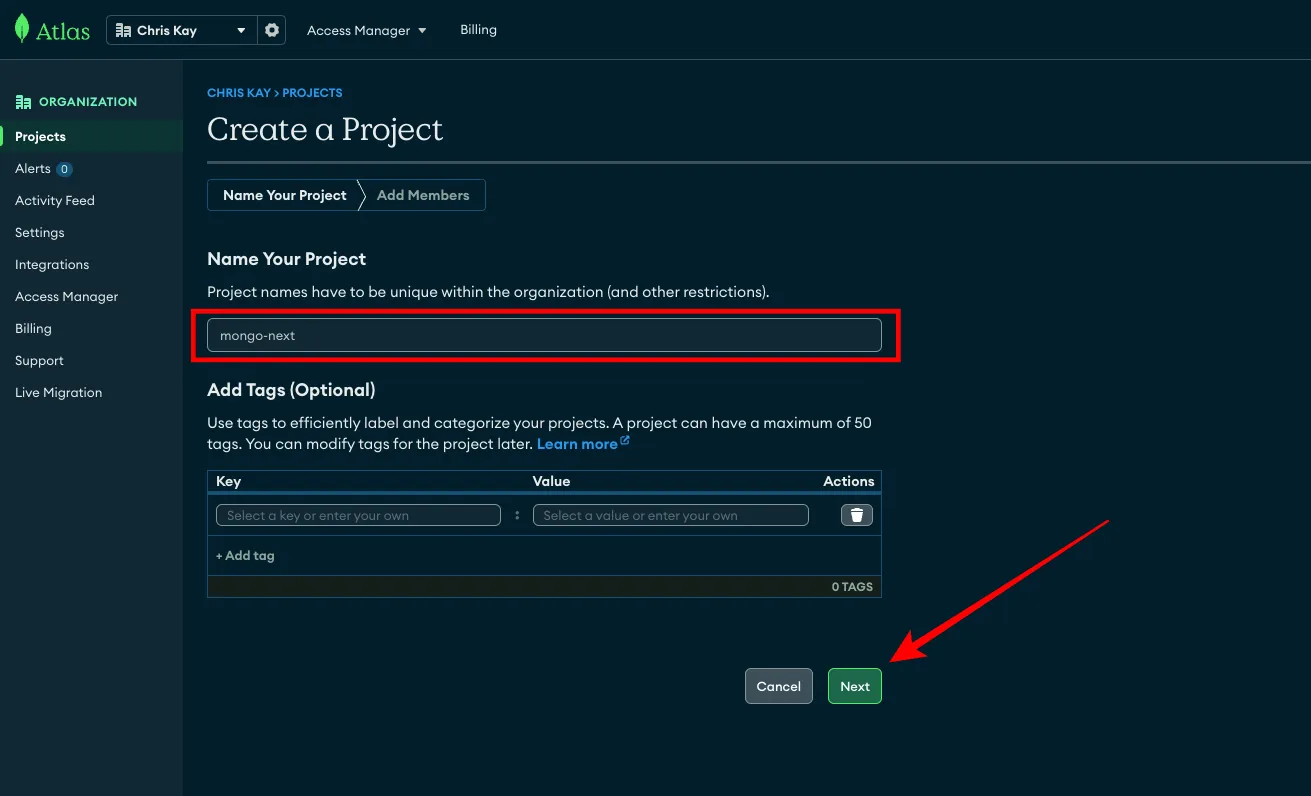Click the project name input field
The width and height of the screenshot is (1311, 796).
pyautogui.click(x=544, y=335)
